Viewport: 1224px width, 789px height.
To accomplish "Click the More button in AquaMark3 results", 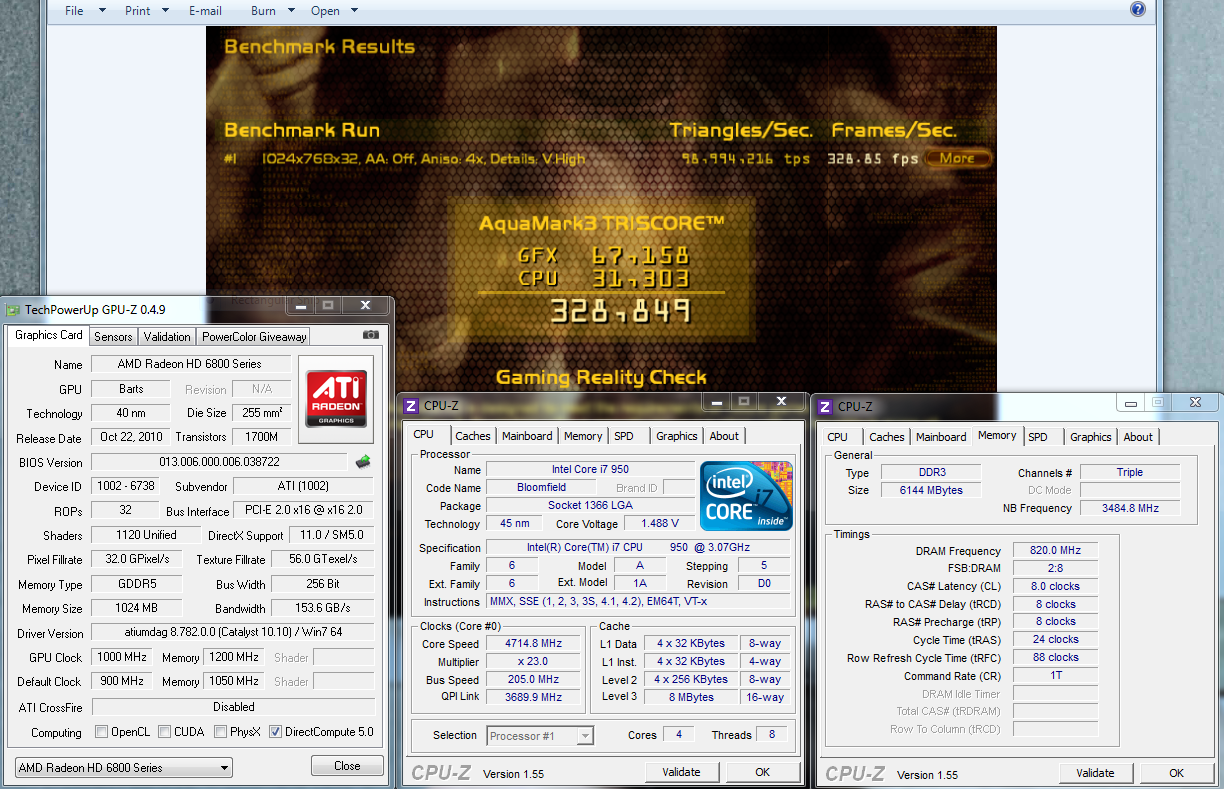I will coord(957,158).
